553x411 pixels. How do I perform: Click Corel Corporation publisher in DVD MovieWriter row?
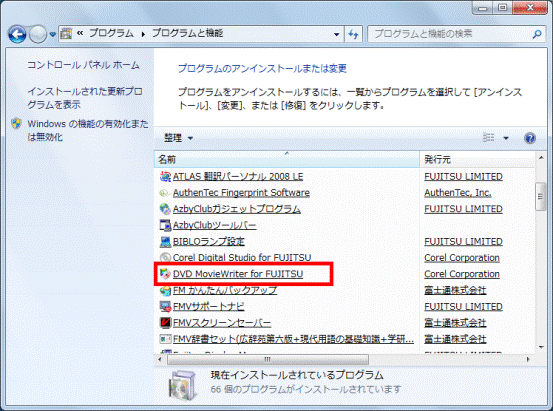point(462,274)
